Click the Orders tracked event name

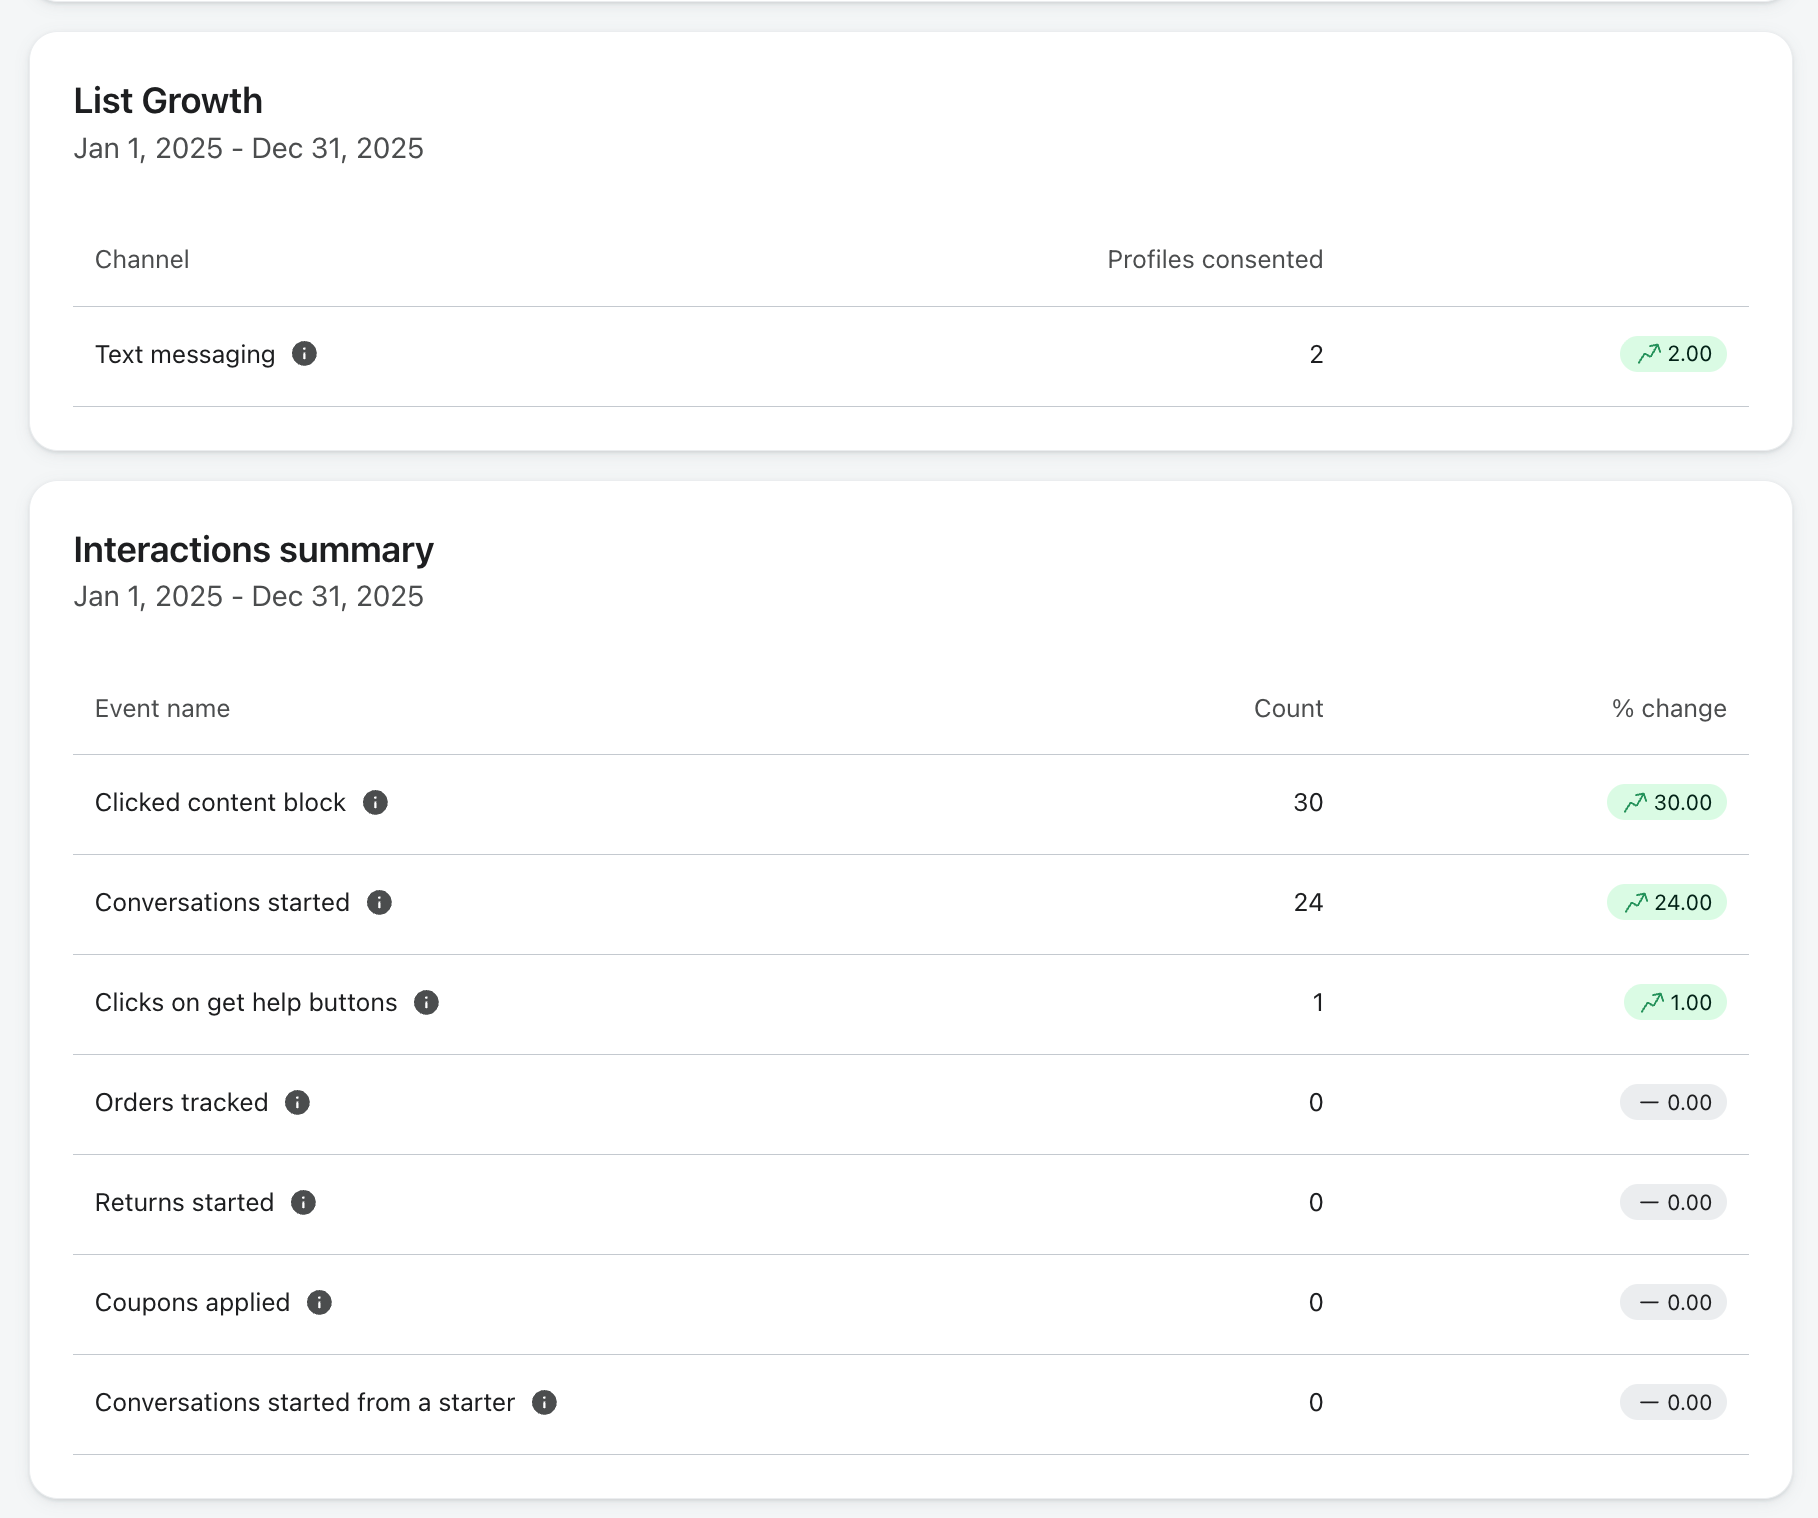pyautogui.click(x=182, y=1103)
